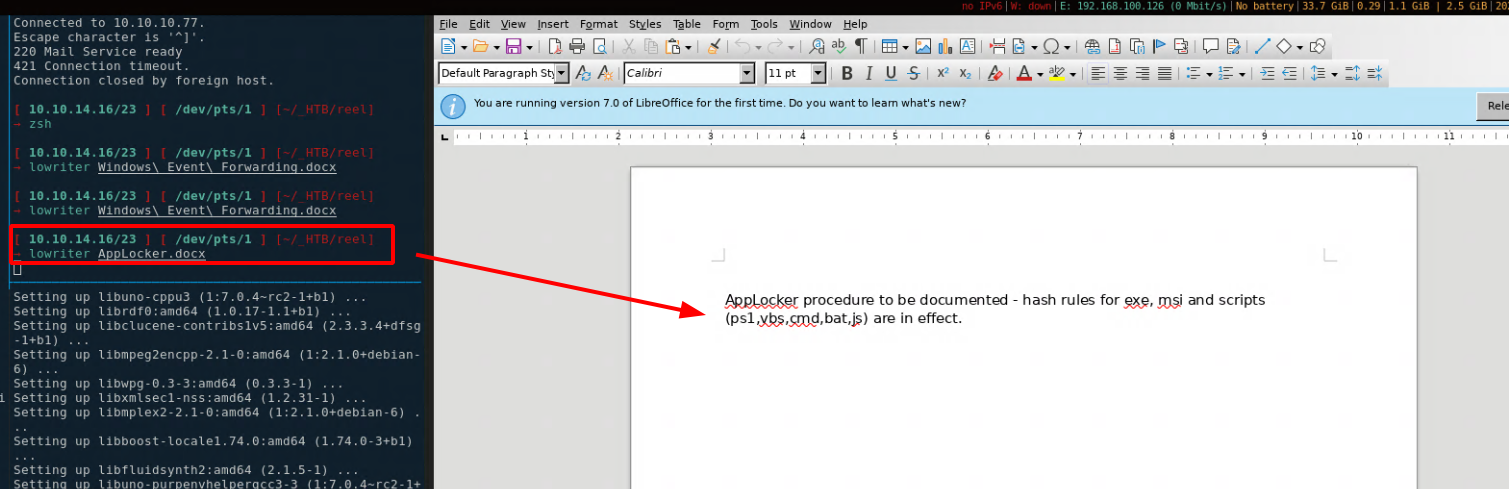The image size is (1509, 489).
Task: Click the Print icon
Action: [x=577, y=46]
